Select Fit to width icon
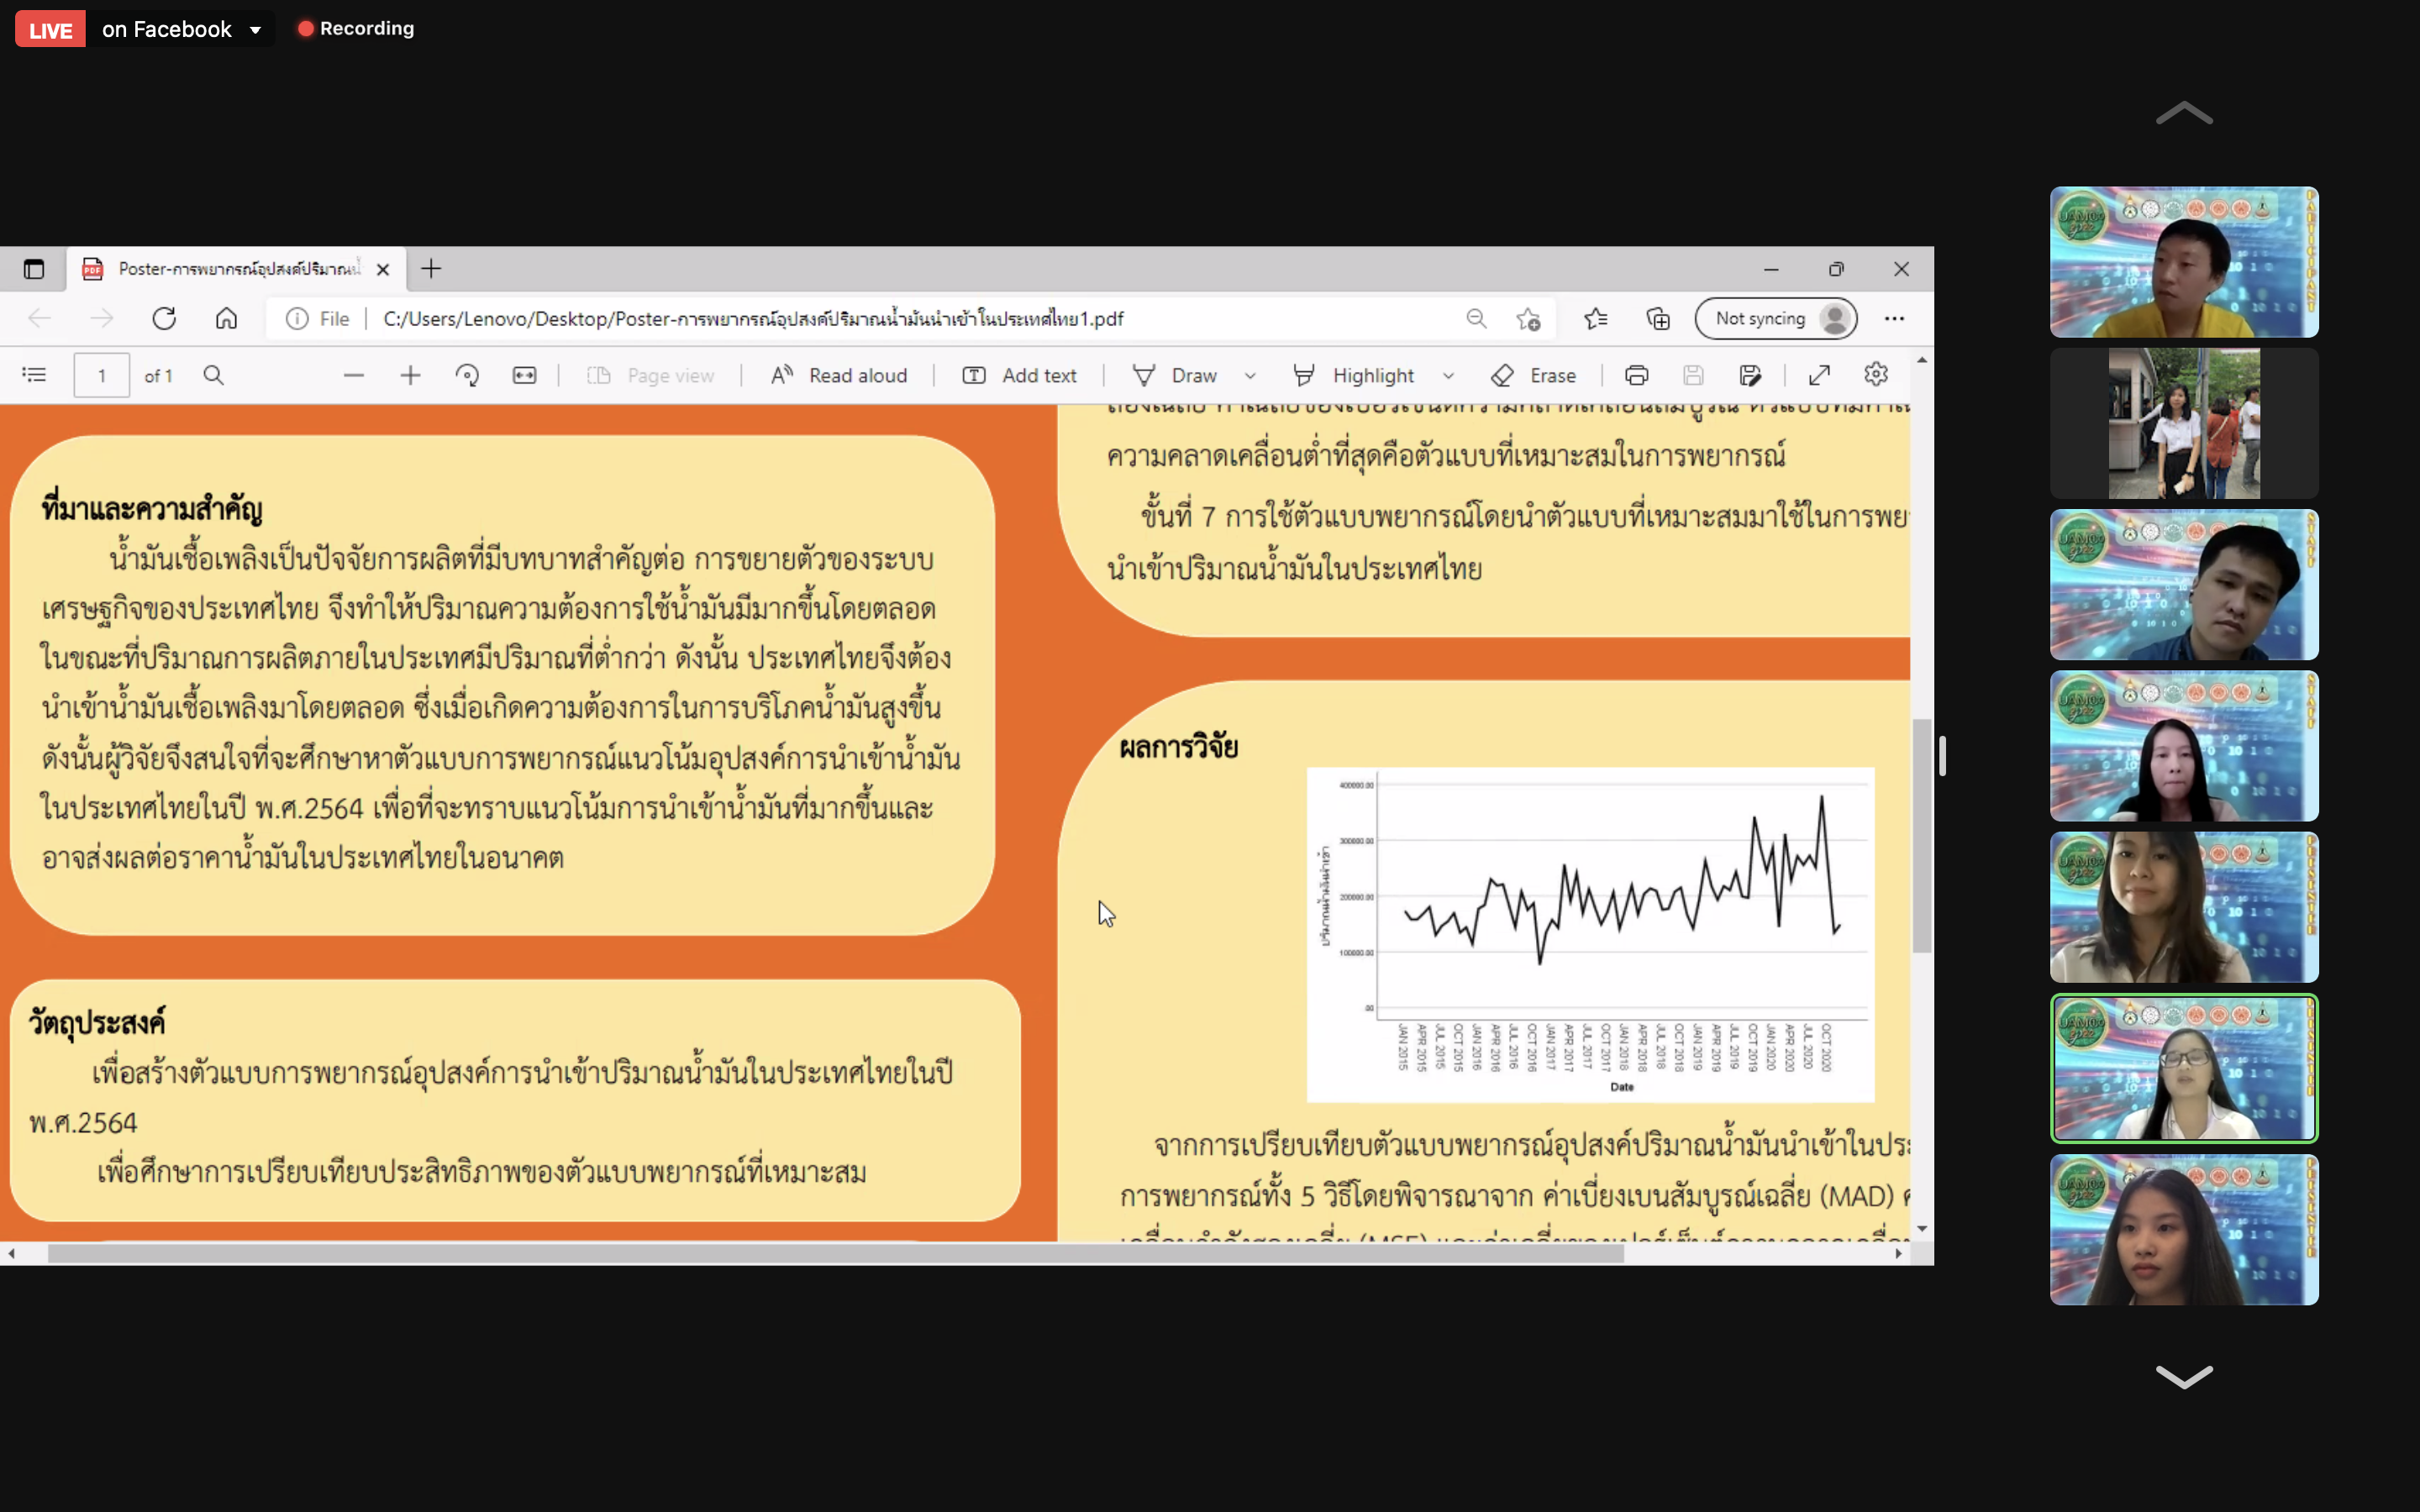This screenshot has width=2420, height=1512. click(x=524, y=375)
